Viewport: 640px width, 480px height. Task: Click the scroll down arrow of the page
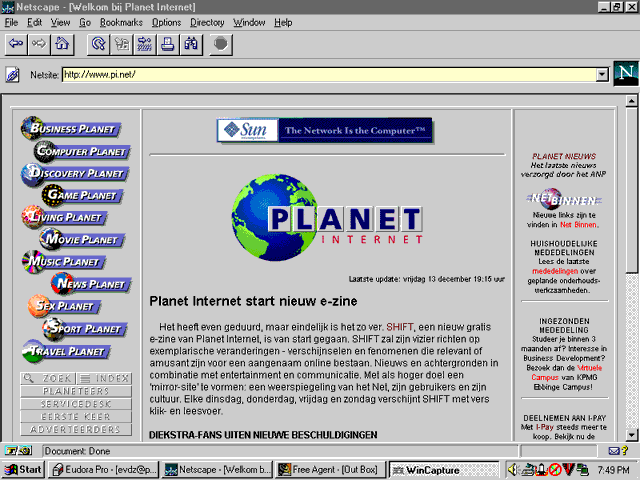coord(631,435)
